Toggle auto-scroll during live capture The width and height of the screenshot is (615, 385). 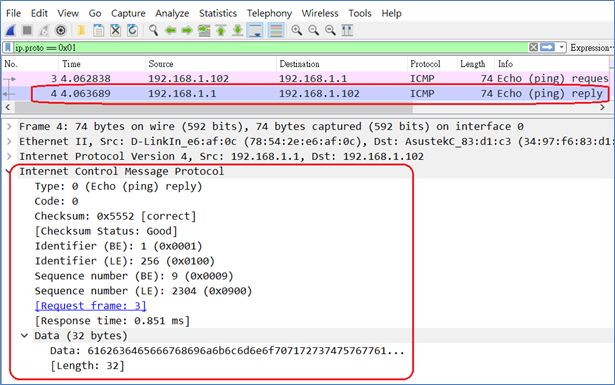click(x=255, y=30)
